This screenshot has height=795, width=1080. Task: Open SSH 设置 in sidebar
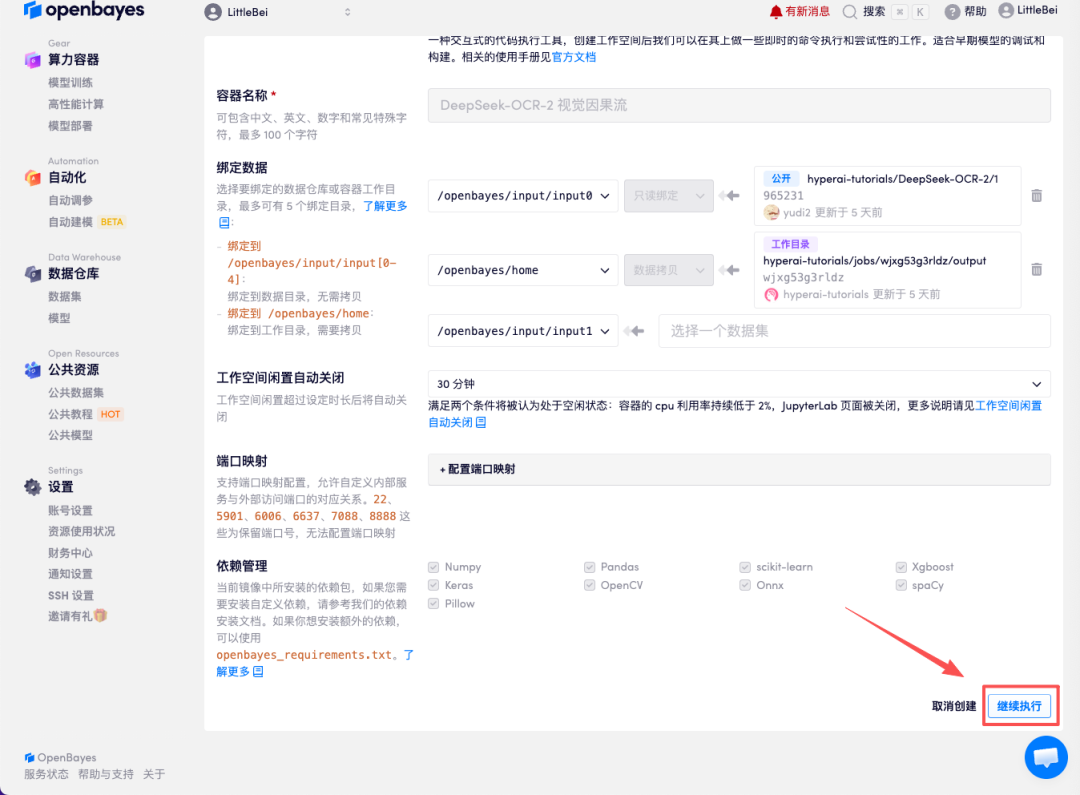[x=70, y=596]
